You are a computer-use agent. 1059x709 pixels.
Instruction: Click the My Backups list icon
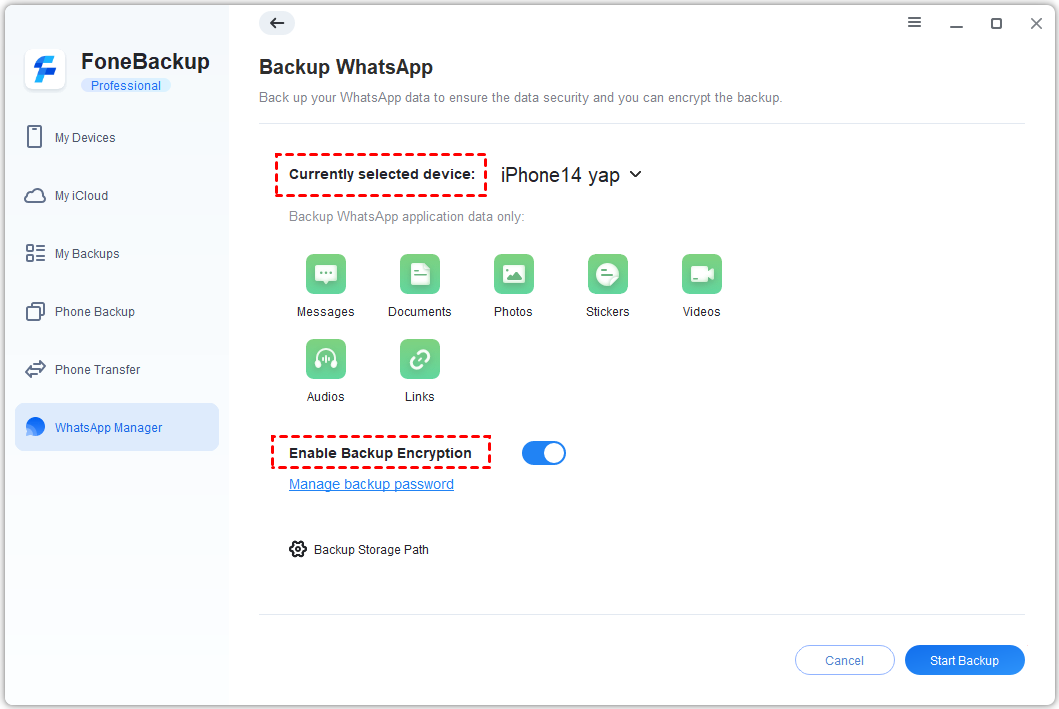35,253
